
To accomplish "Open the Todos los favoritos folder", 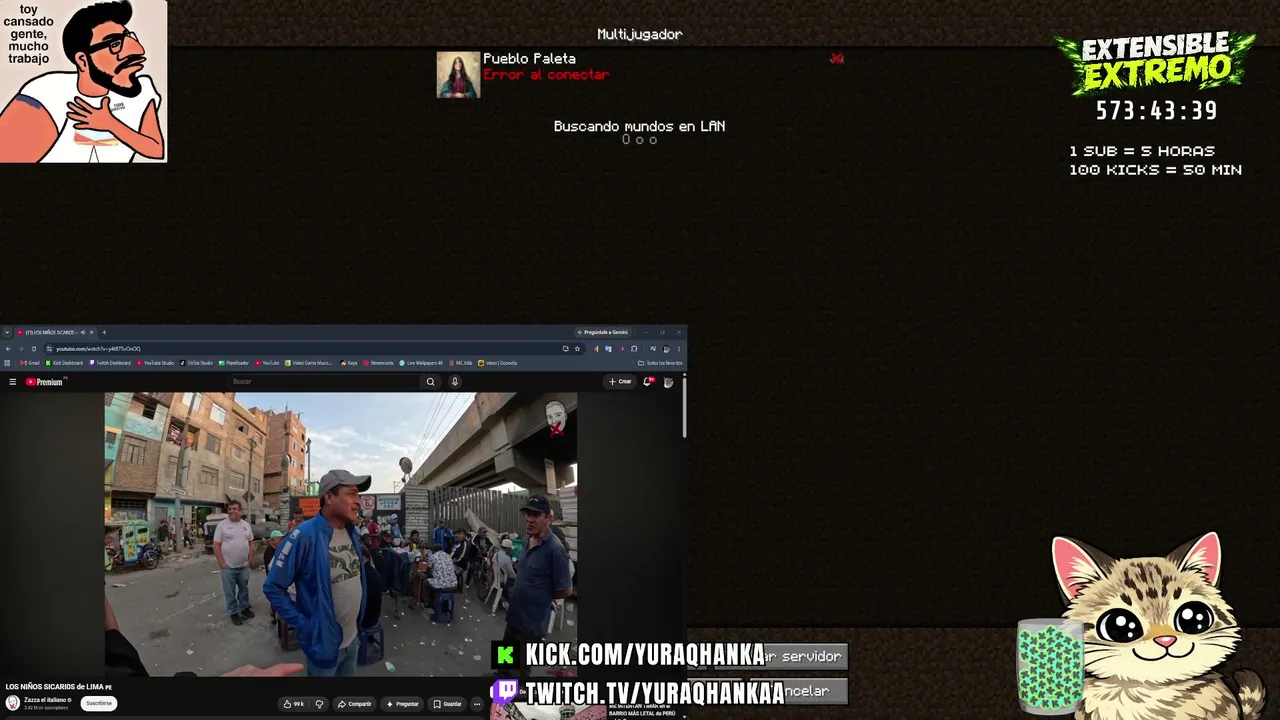I will point(660,363).
